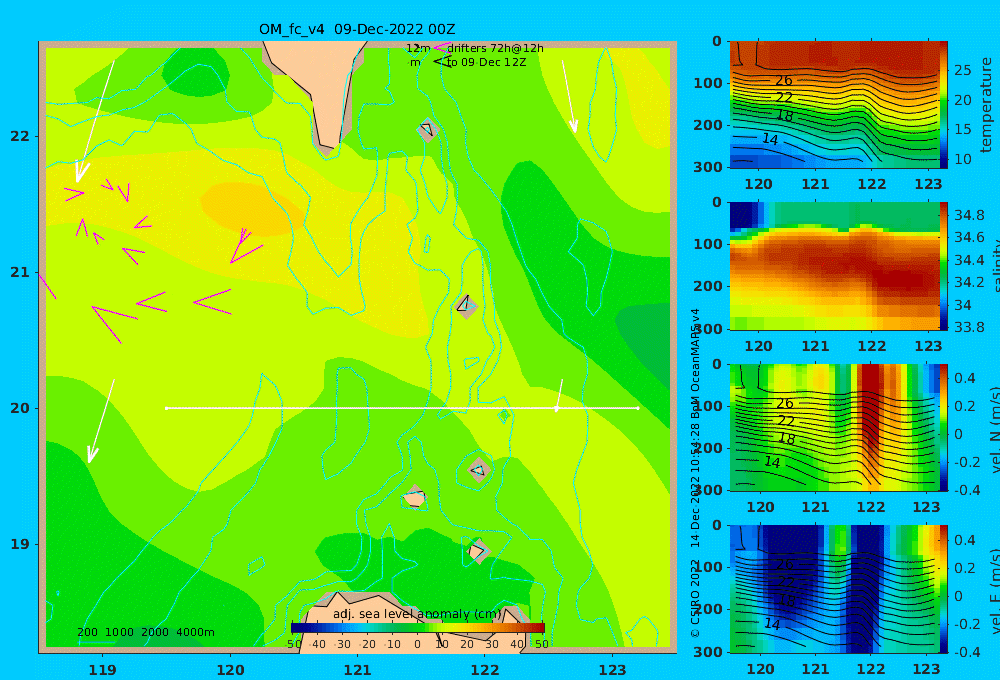Screen dimensions: 1000x680
Task: Click the 34.8 tick on the salinity color bar
Action: point(969,215)
